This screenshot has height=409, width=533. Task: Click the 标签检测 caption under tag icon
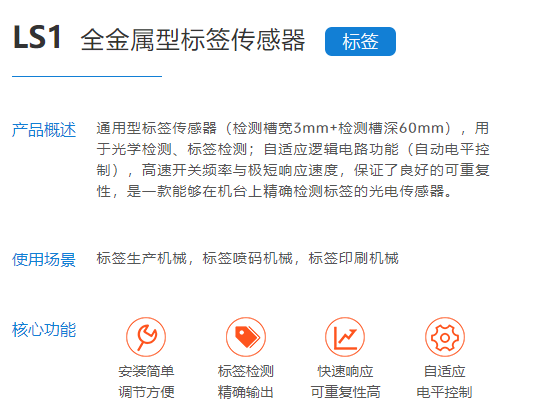click(246, 371)
